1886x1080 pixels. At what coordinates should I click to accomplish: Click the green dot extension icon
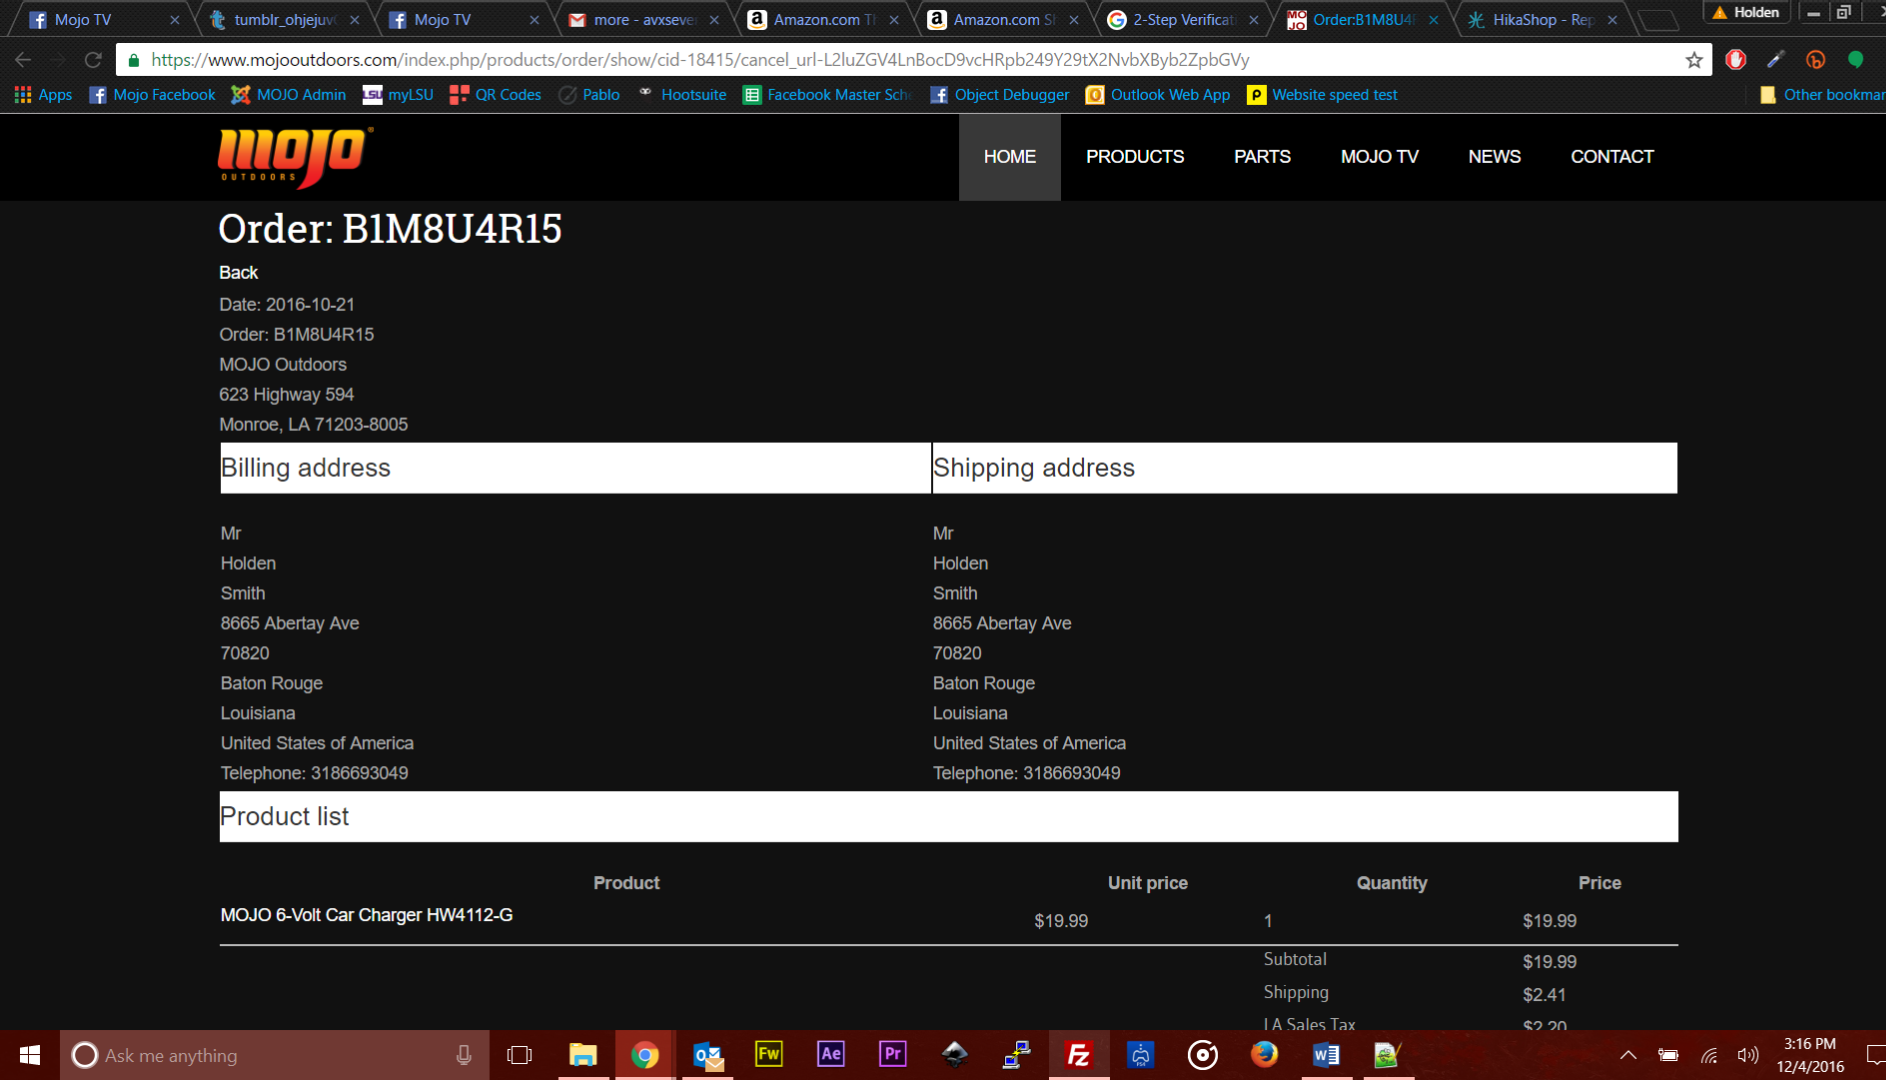[x=1856, y=60]
